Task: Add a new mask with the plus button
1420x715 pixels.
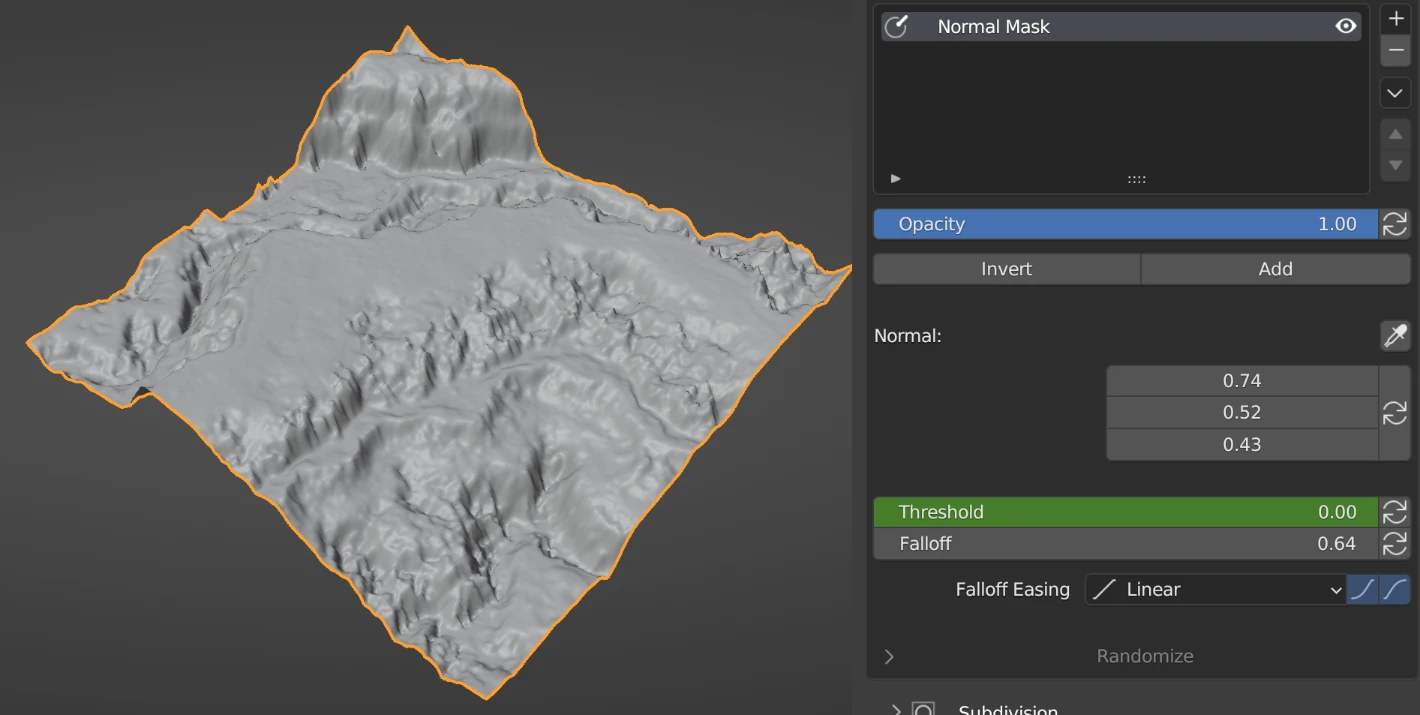Action: click(1396, 19)
